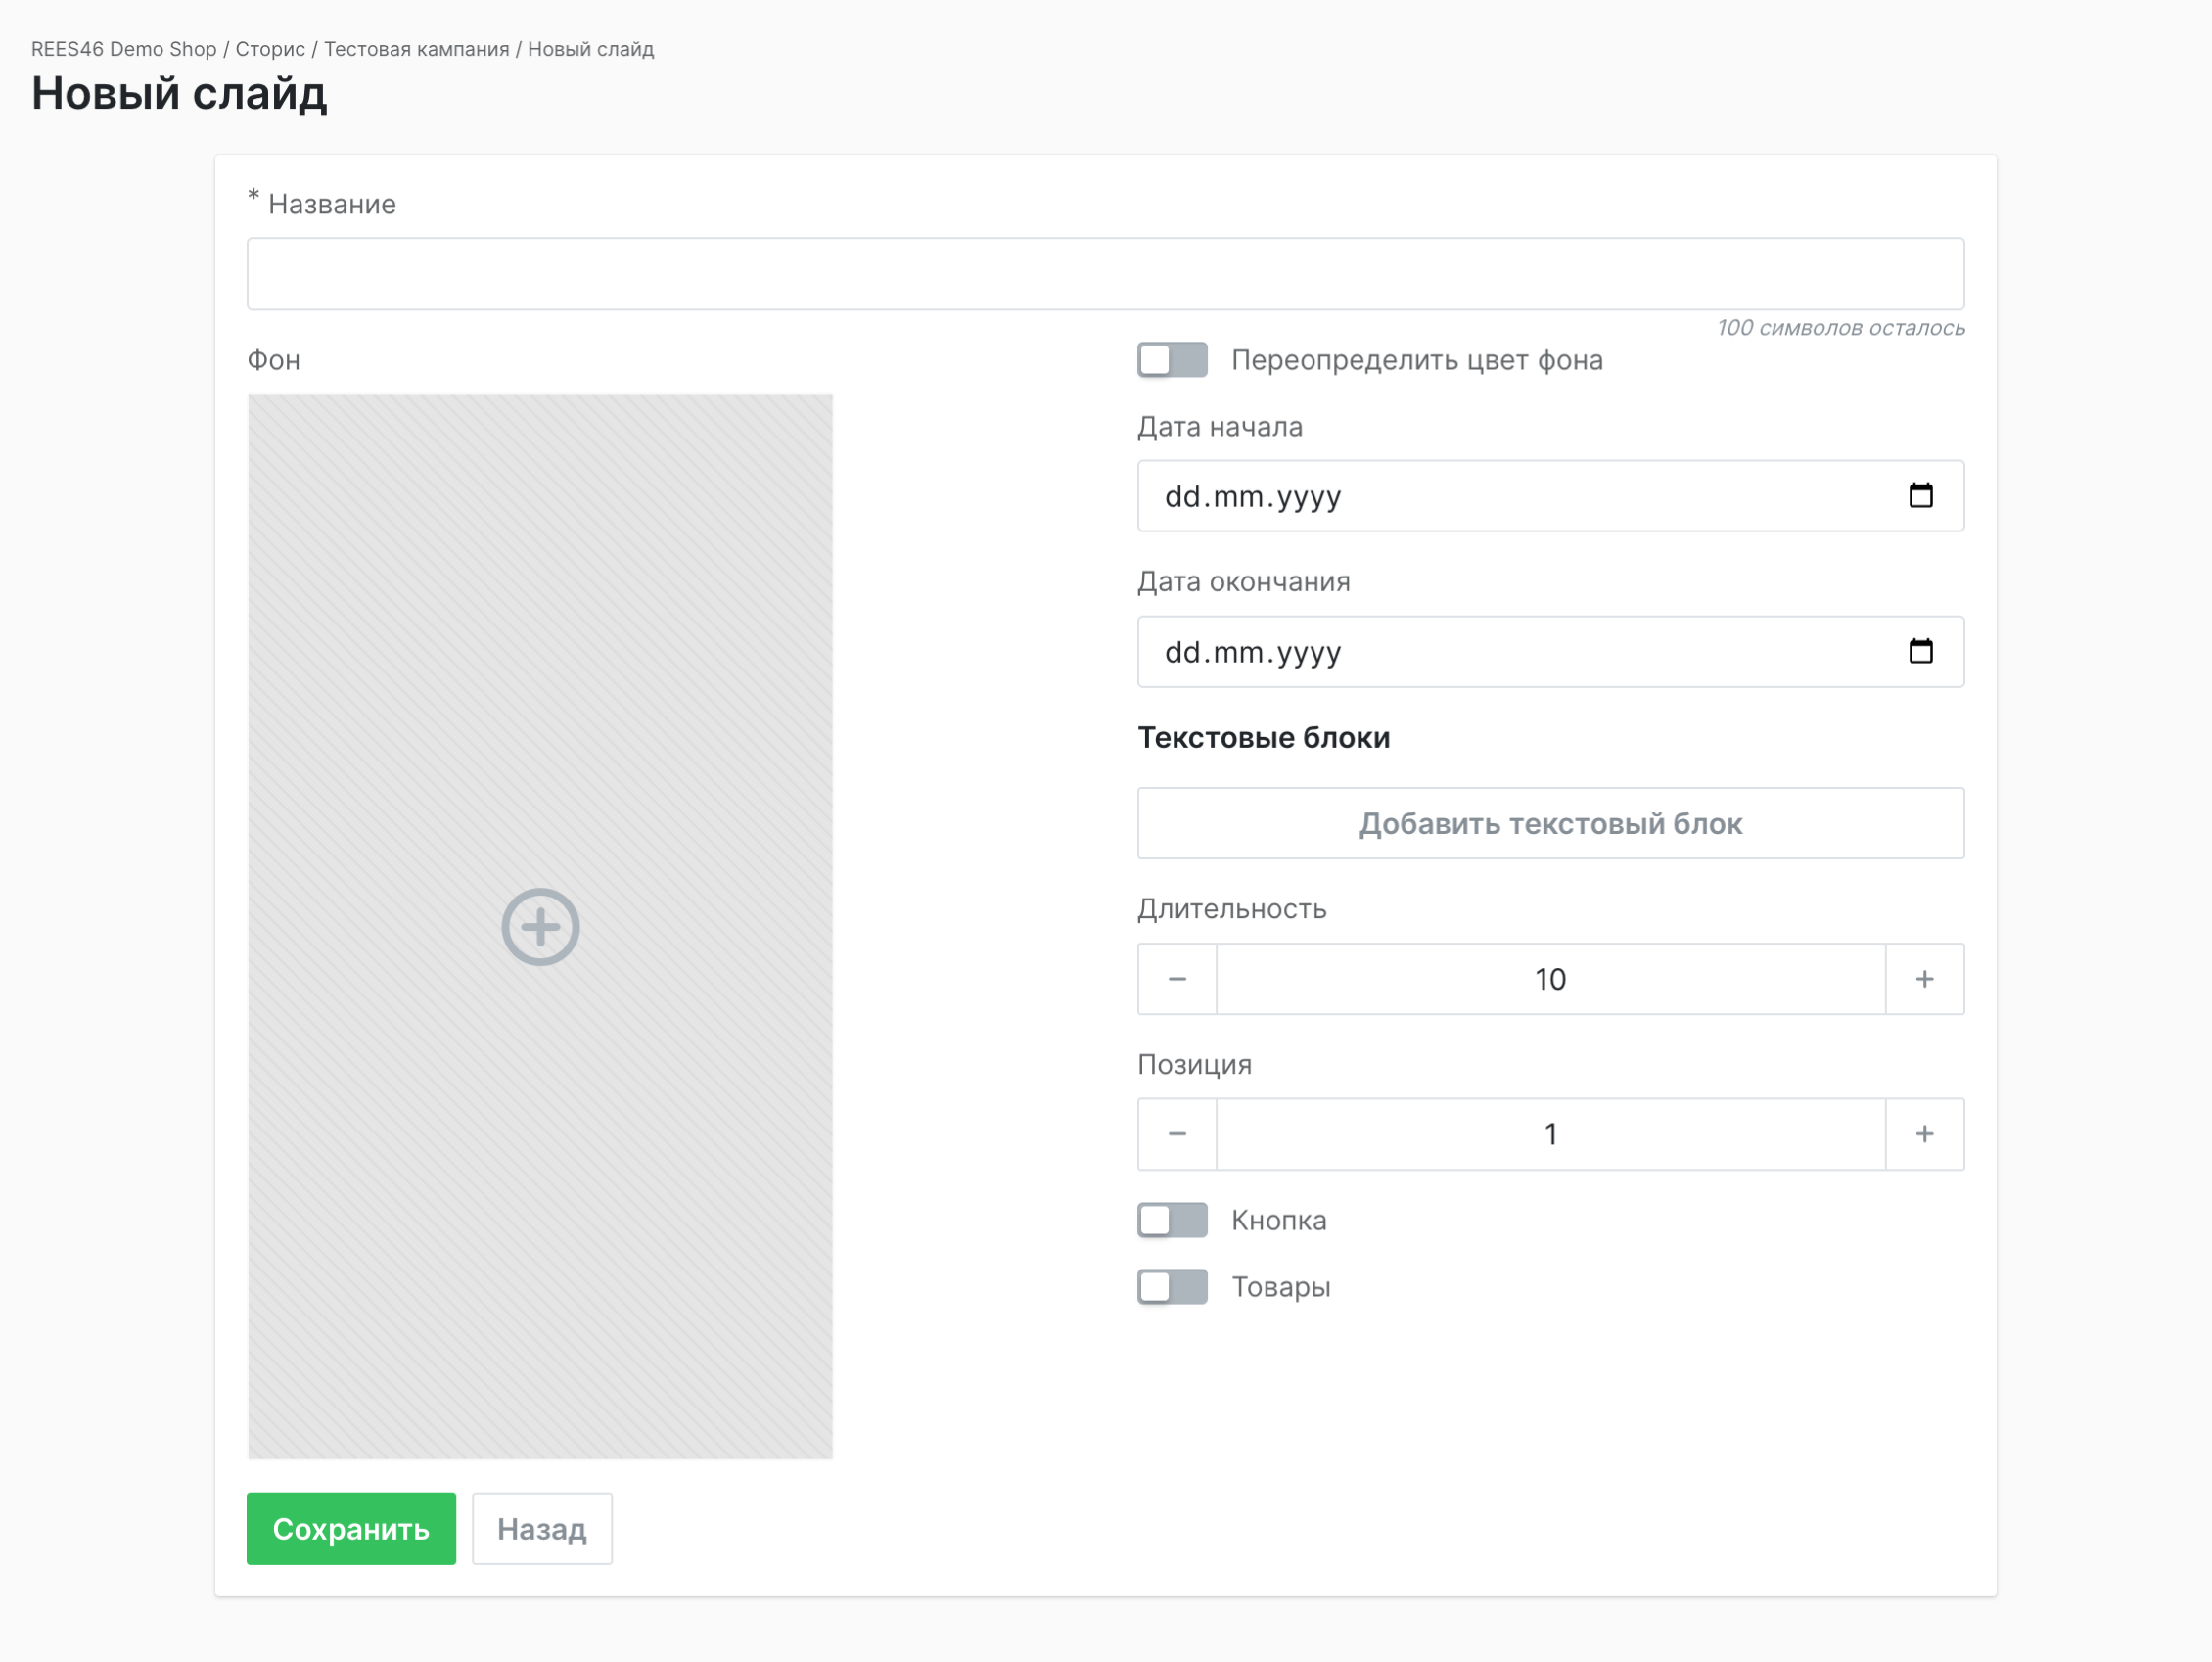Decrease Длительность with minus button
Viewport: 2212px width, 1662px height.
tap(1177, 979)
